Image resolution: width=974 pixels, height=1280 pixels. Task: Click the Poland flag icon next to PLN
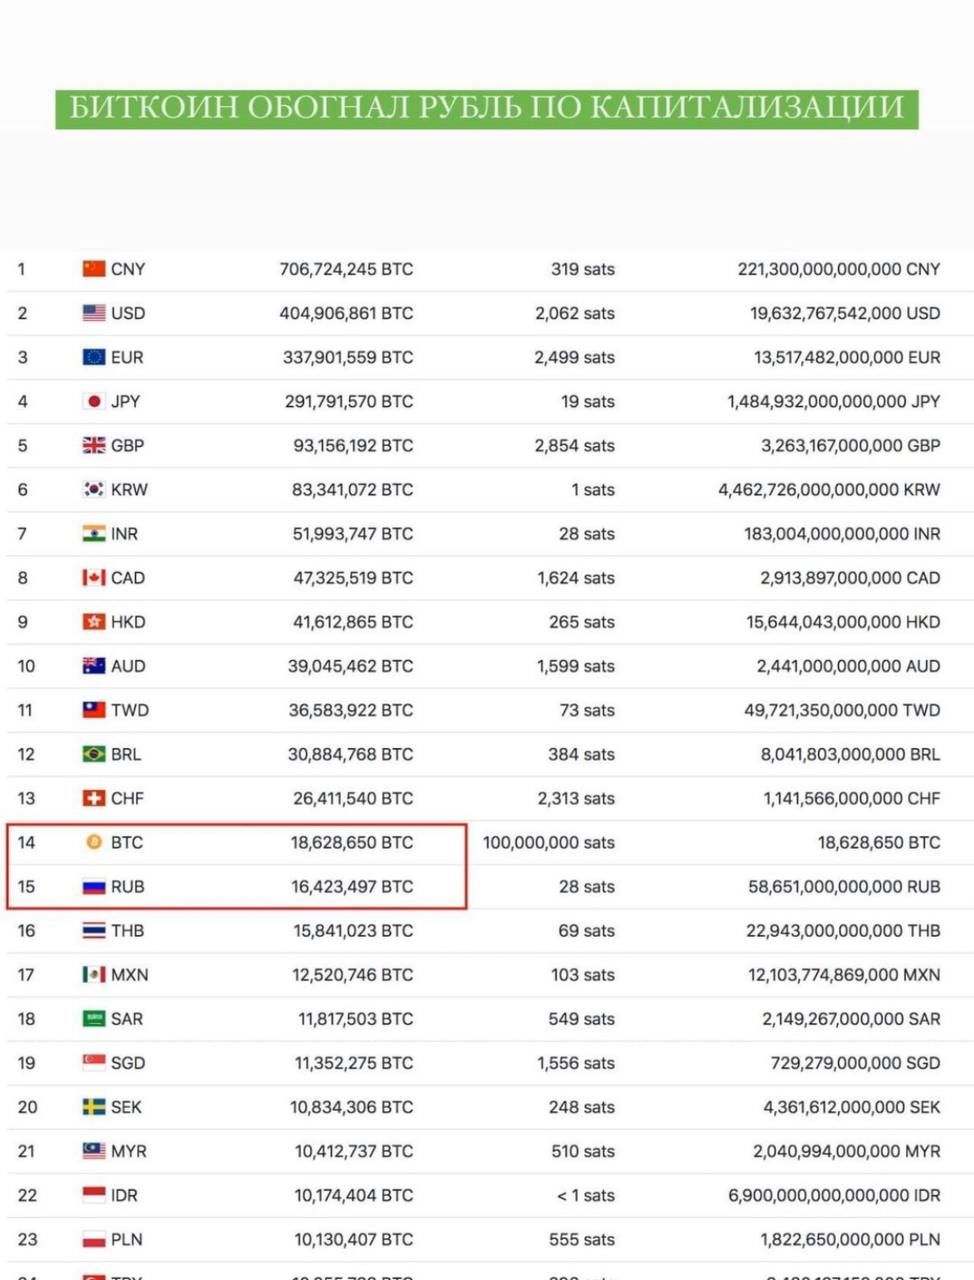pyautogui.click(x=94, y=1238)
